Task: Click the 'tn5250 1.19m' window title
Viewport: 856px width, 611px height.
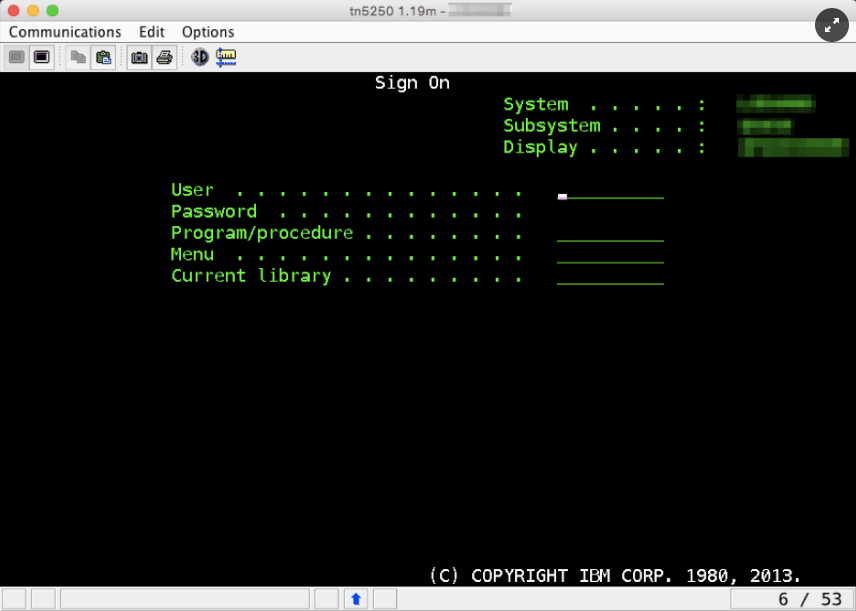Action: point(393,11)
